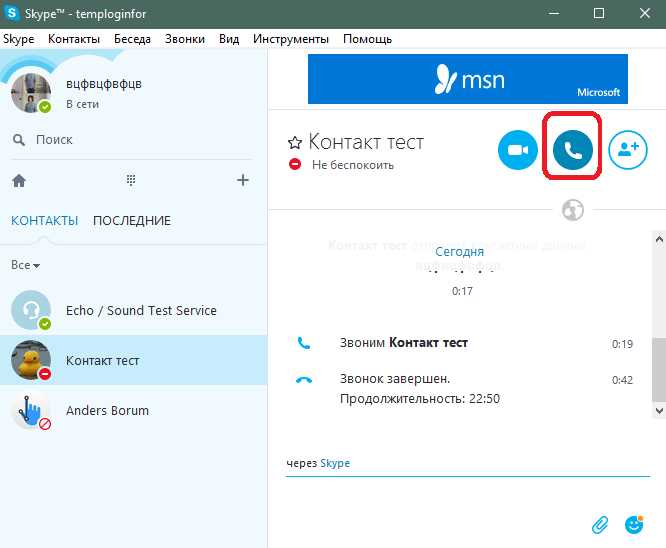
Task: Click the ended call icon
Action: click(x=304, y=380)
